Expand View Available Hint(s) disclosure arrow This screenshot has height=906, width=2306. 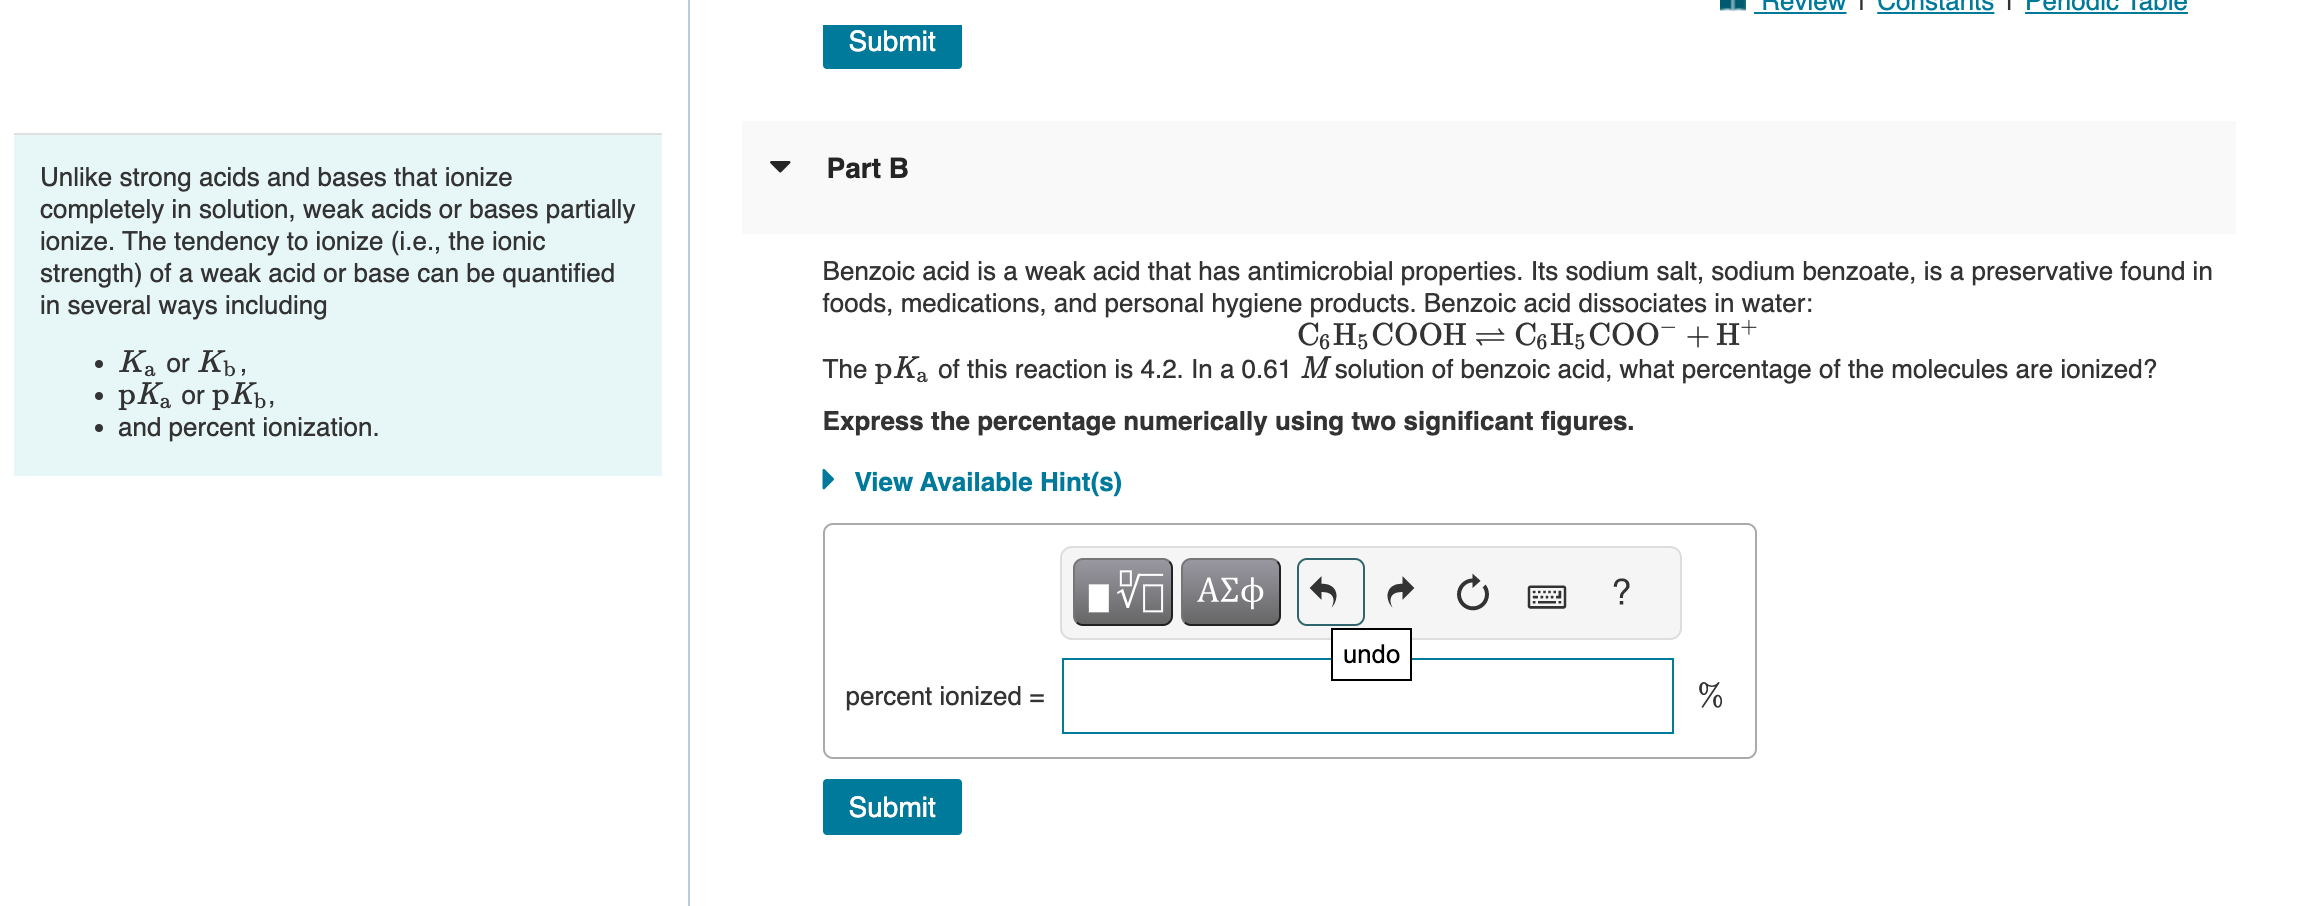pos(827,481)
